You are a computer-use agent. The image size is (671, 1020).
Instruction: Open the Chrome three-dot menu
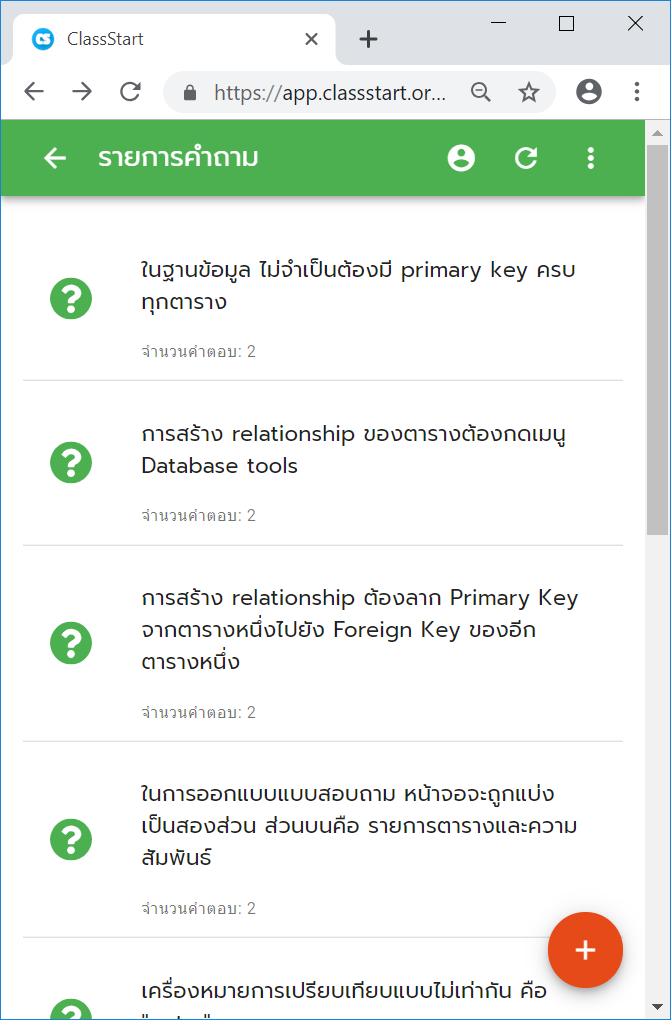click(x=637, y=92)
